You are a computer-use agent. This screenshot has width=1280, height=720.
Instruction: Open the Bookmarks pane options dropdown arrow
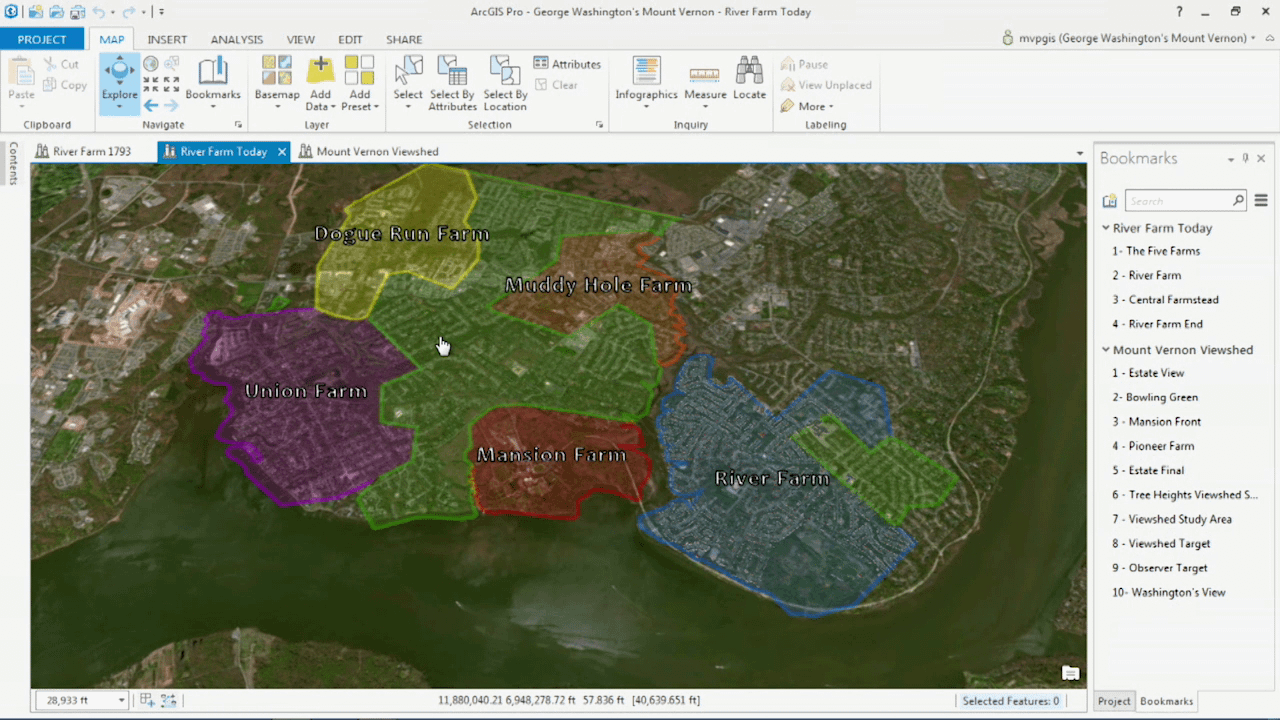[x=1231, y=159]
